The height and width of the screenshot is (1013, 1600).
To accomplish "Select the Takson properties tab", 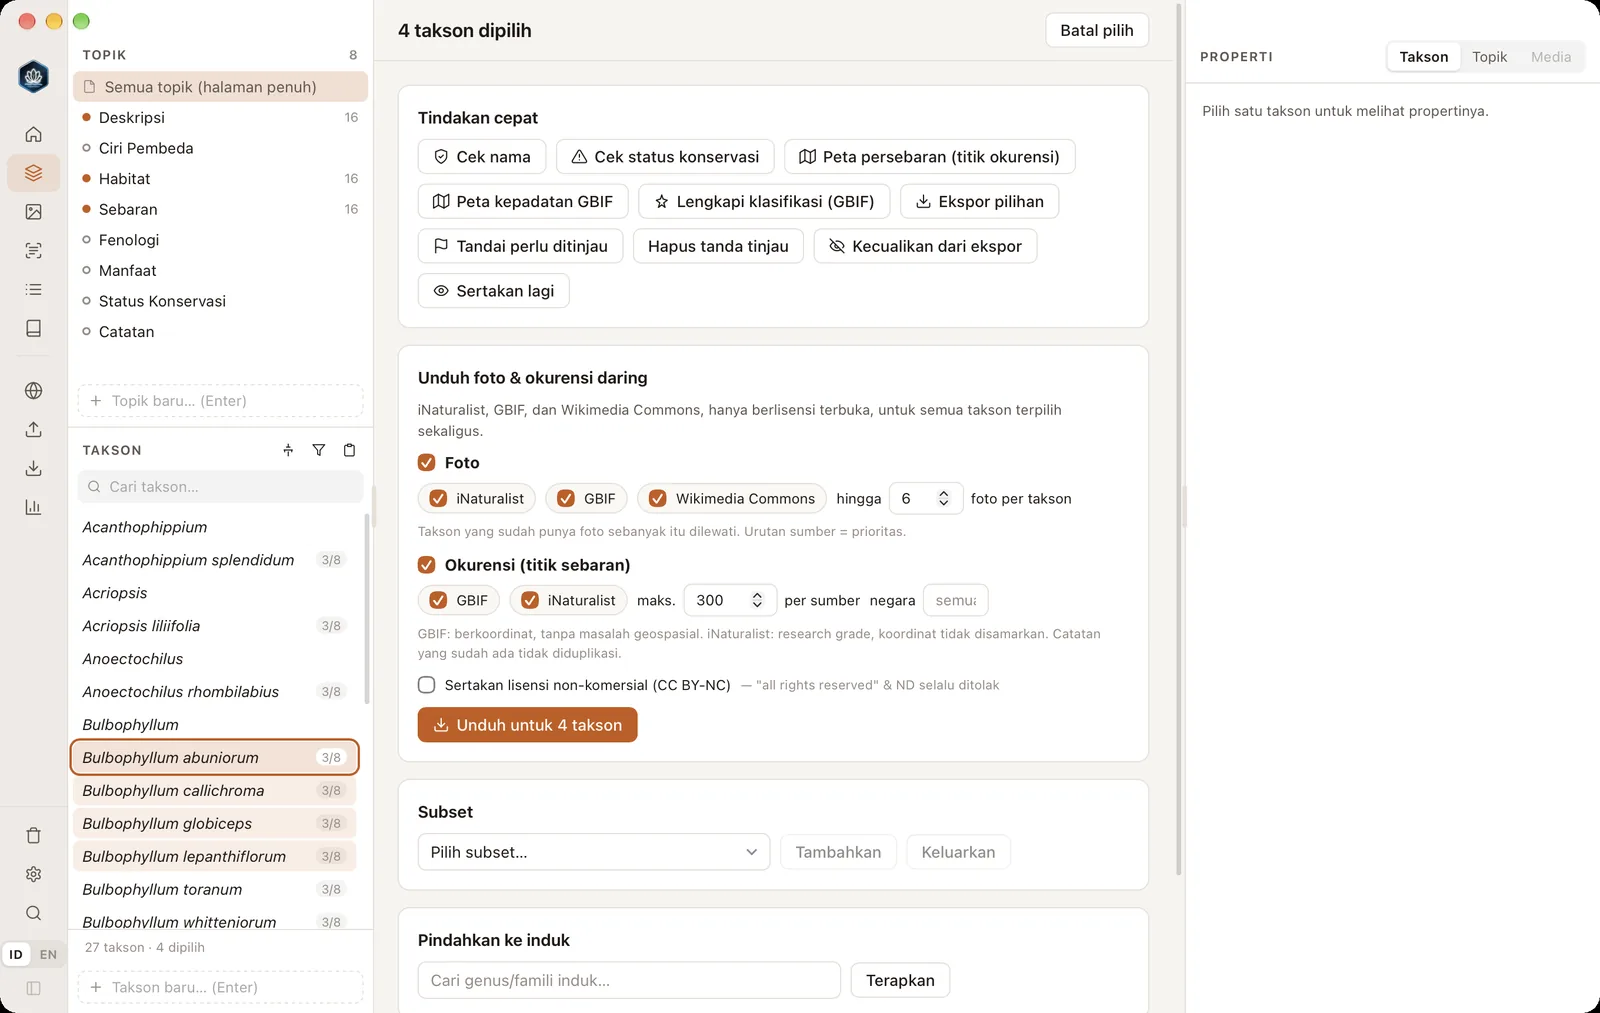I will click(1423, 57).
